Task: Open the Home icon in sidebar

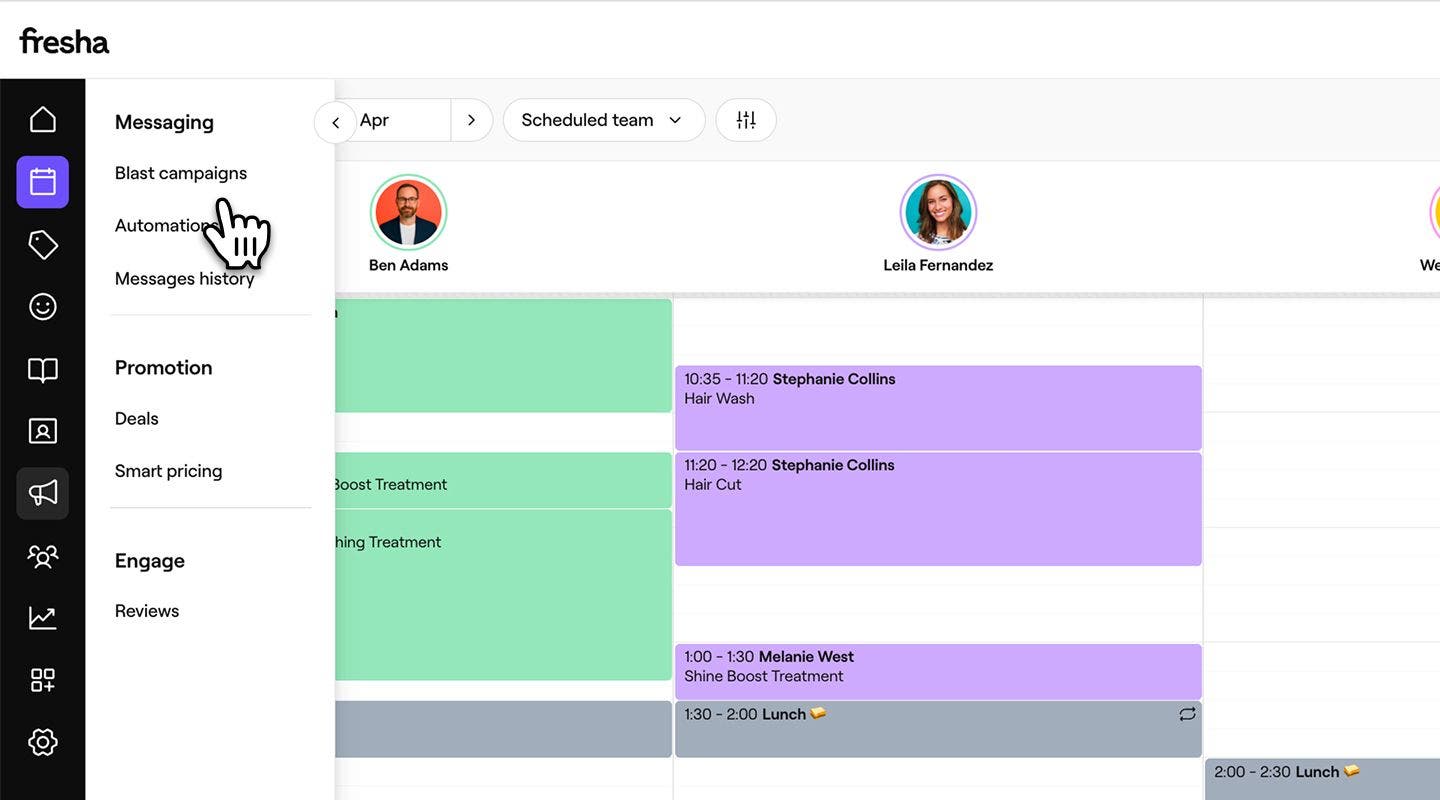Action: click(x=42, y=120)
